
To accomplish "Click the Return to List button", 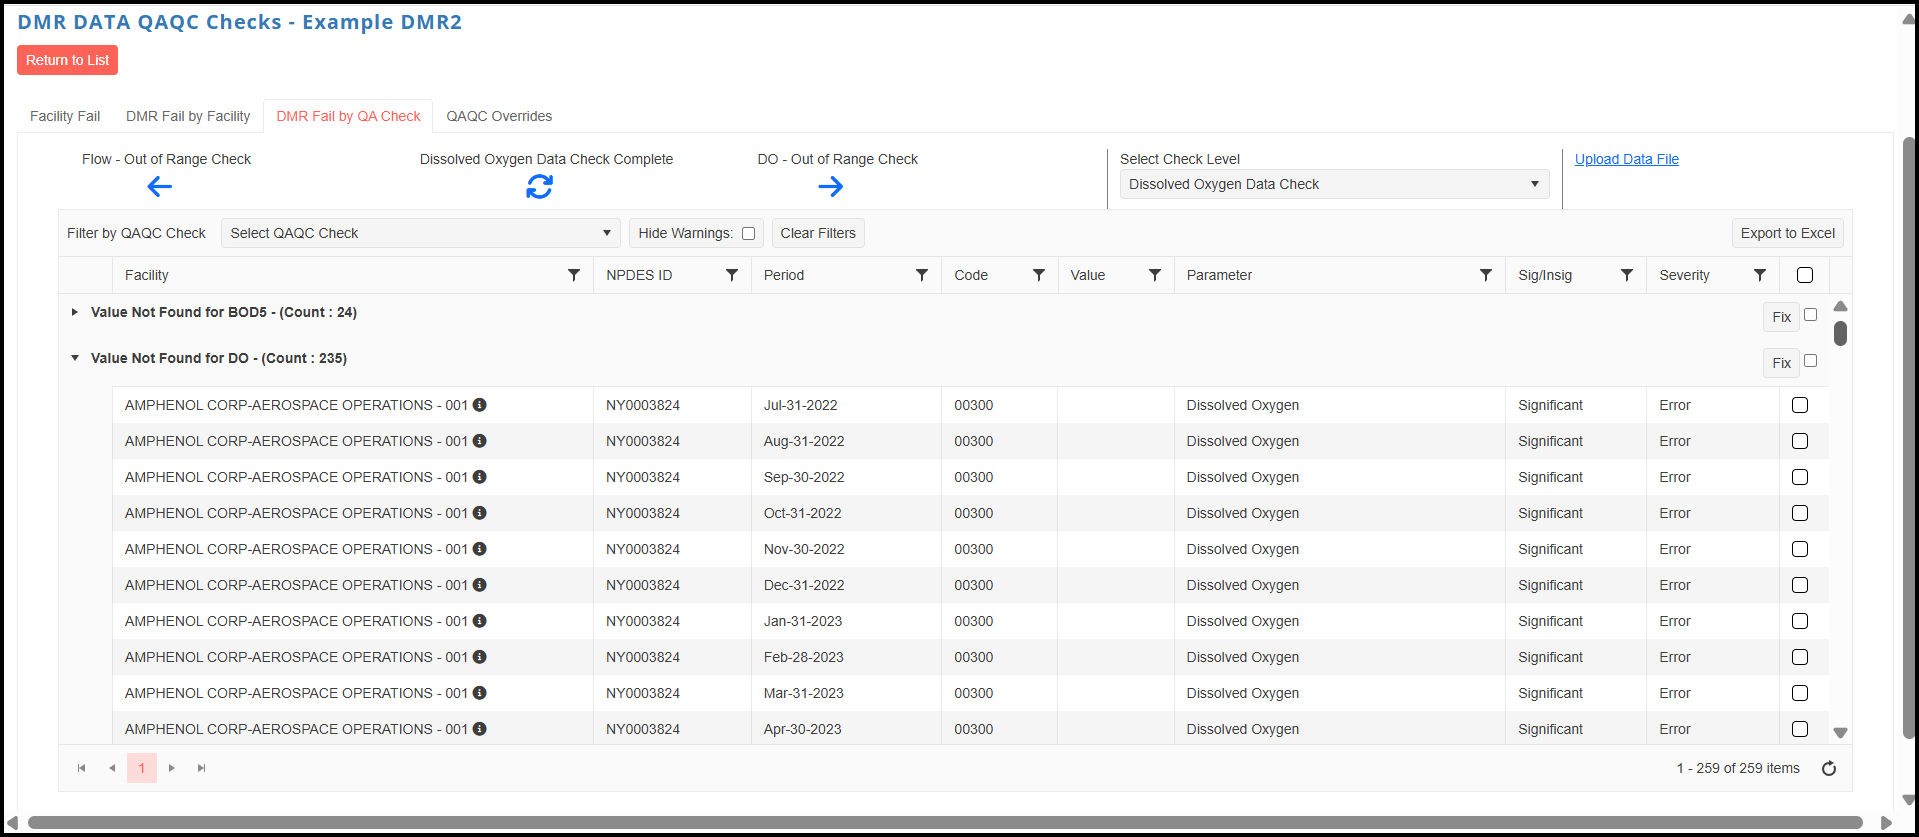I will pos(68,60).
